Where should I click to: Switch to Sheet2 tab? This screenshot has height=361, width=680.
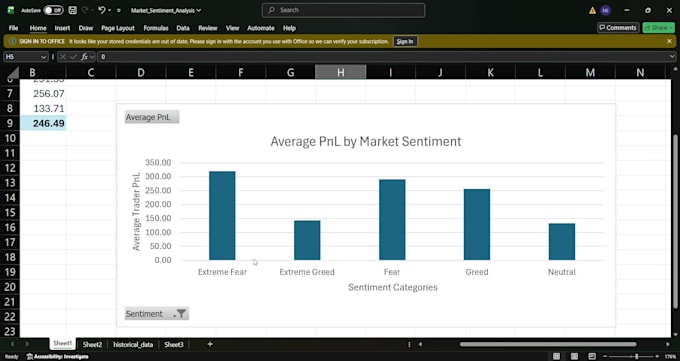pyautogui.click(x=92, y=345)
